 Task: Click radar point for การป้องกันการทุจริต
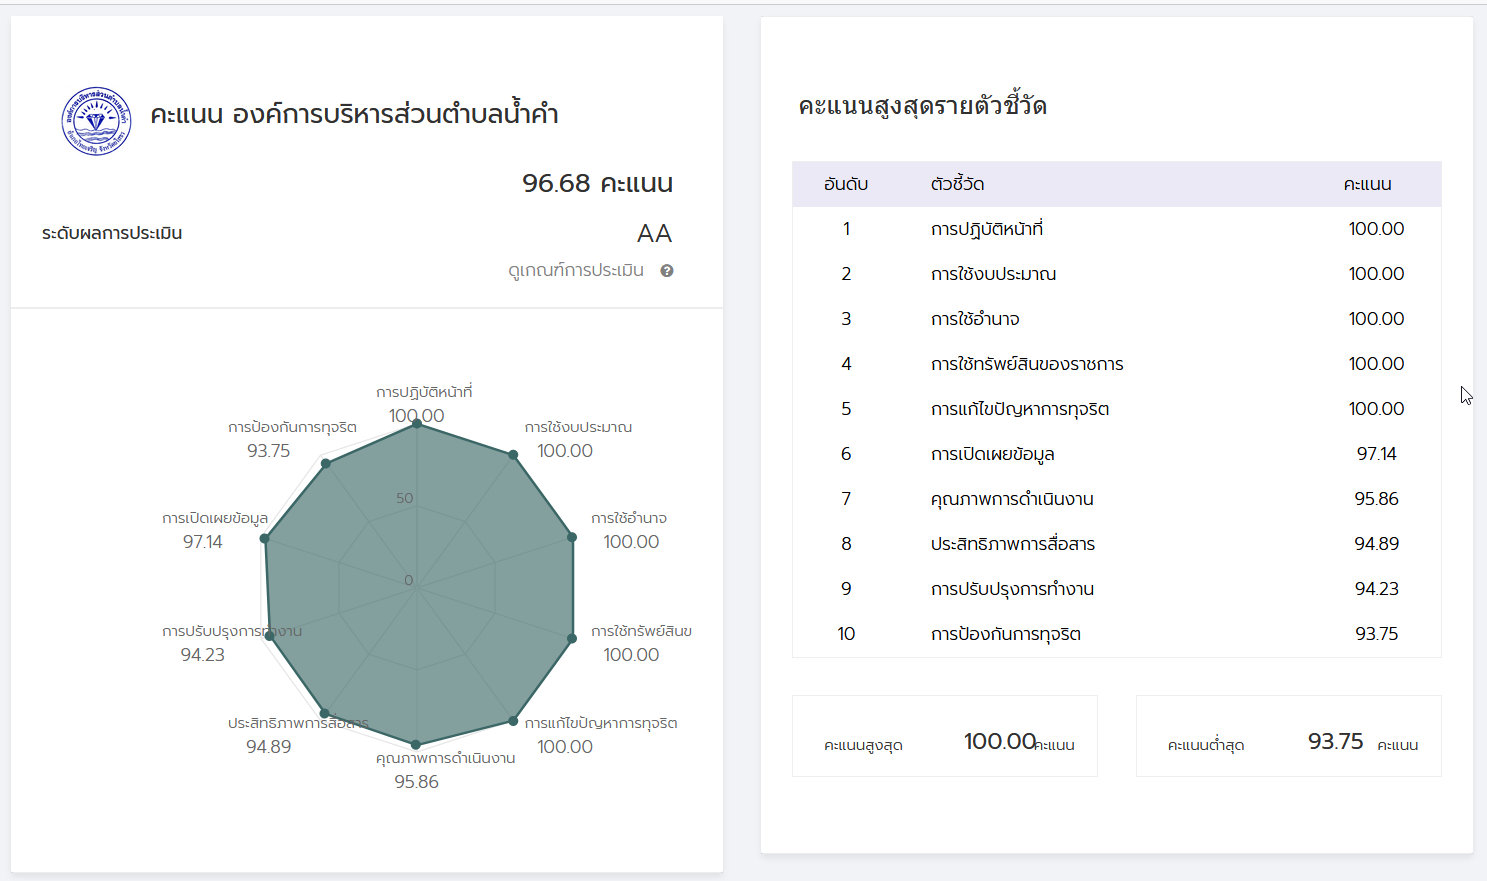325,463
